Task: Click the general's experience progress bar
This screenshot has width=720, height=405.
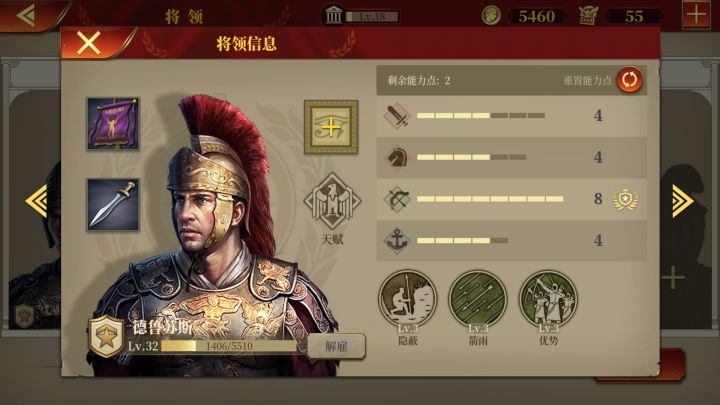Action: click(229, 346)
